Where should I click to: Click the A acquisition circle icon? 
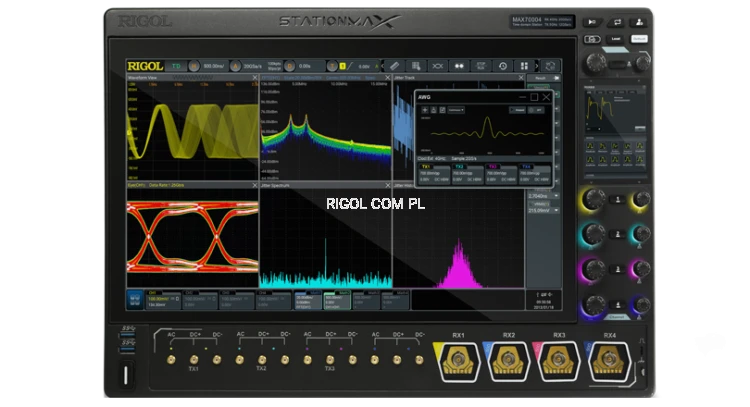[235, 66]
